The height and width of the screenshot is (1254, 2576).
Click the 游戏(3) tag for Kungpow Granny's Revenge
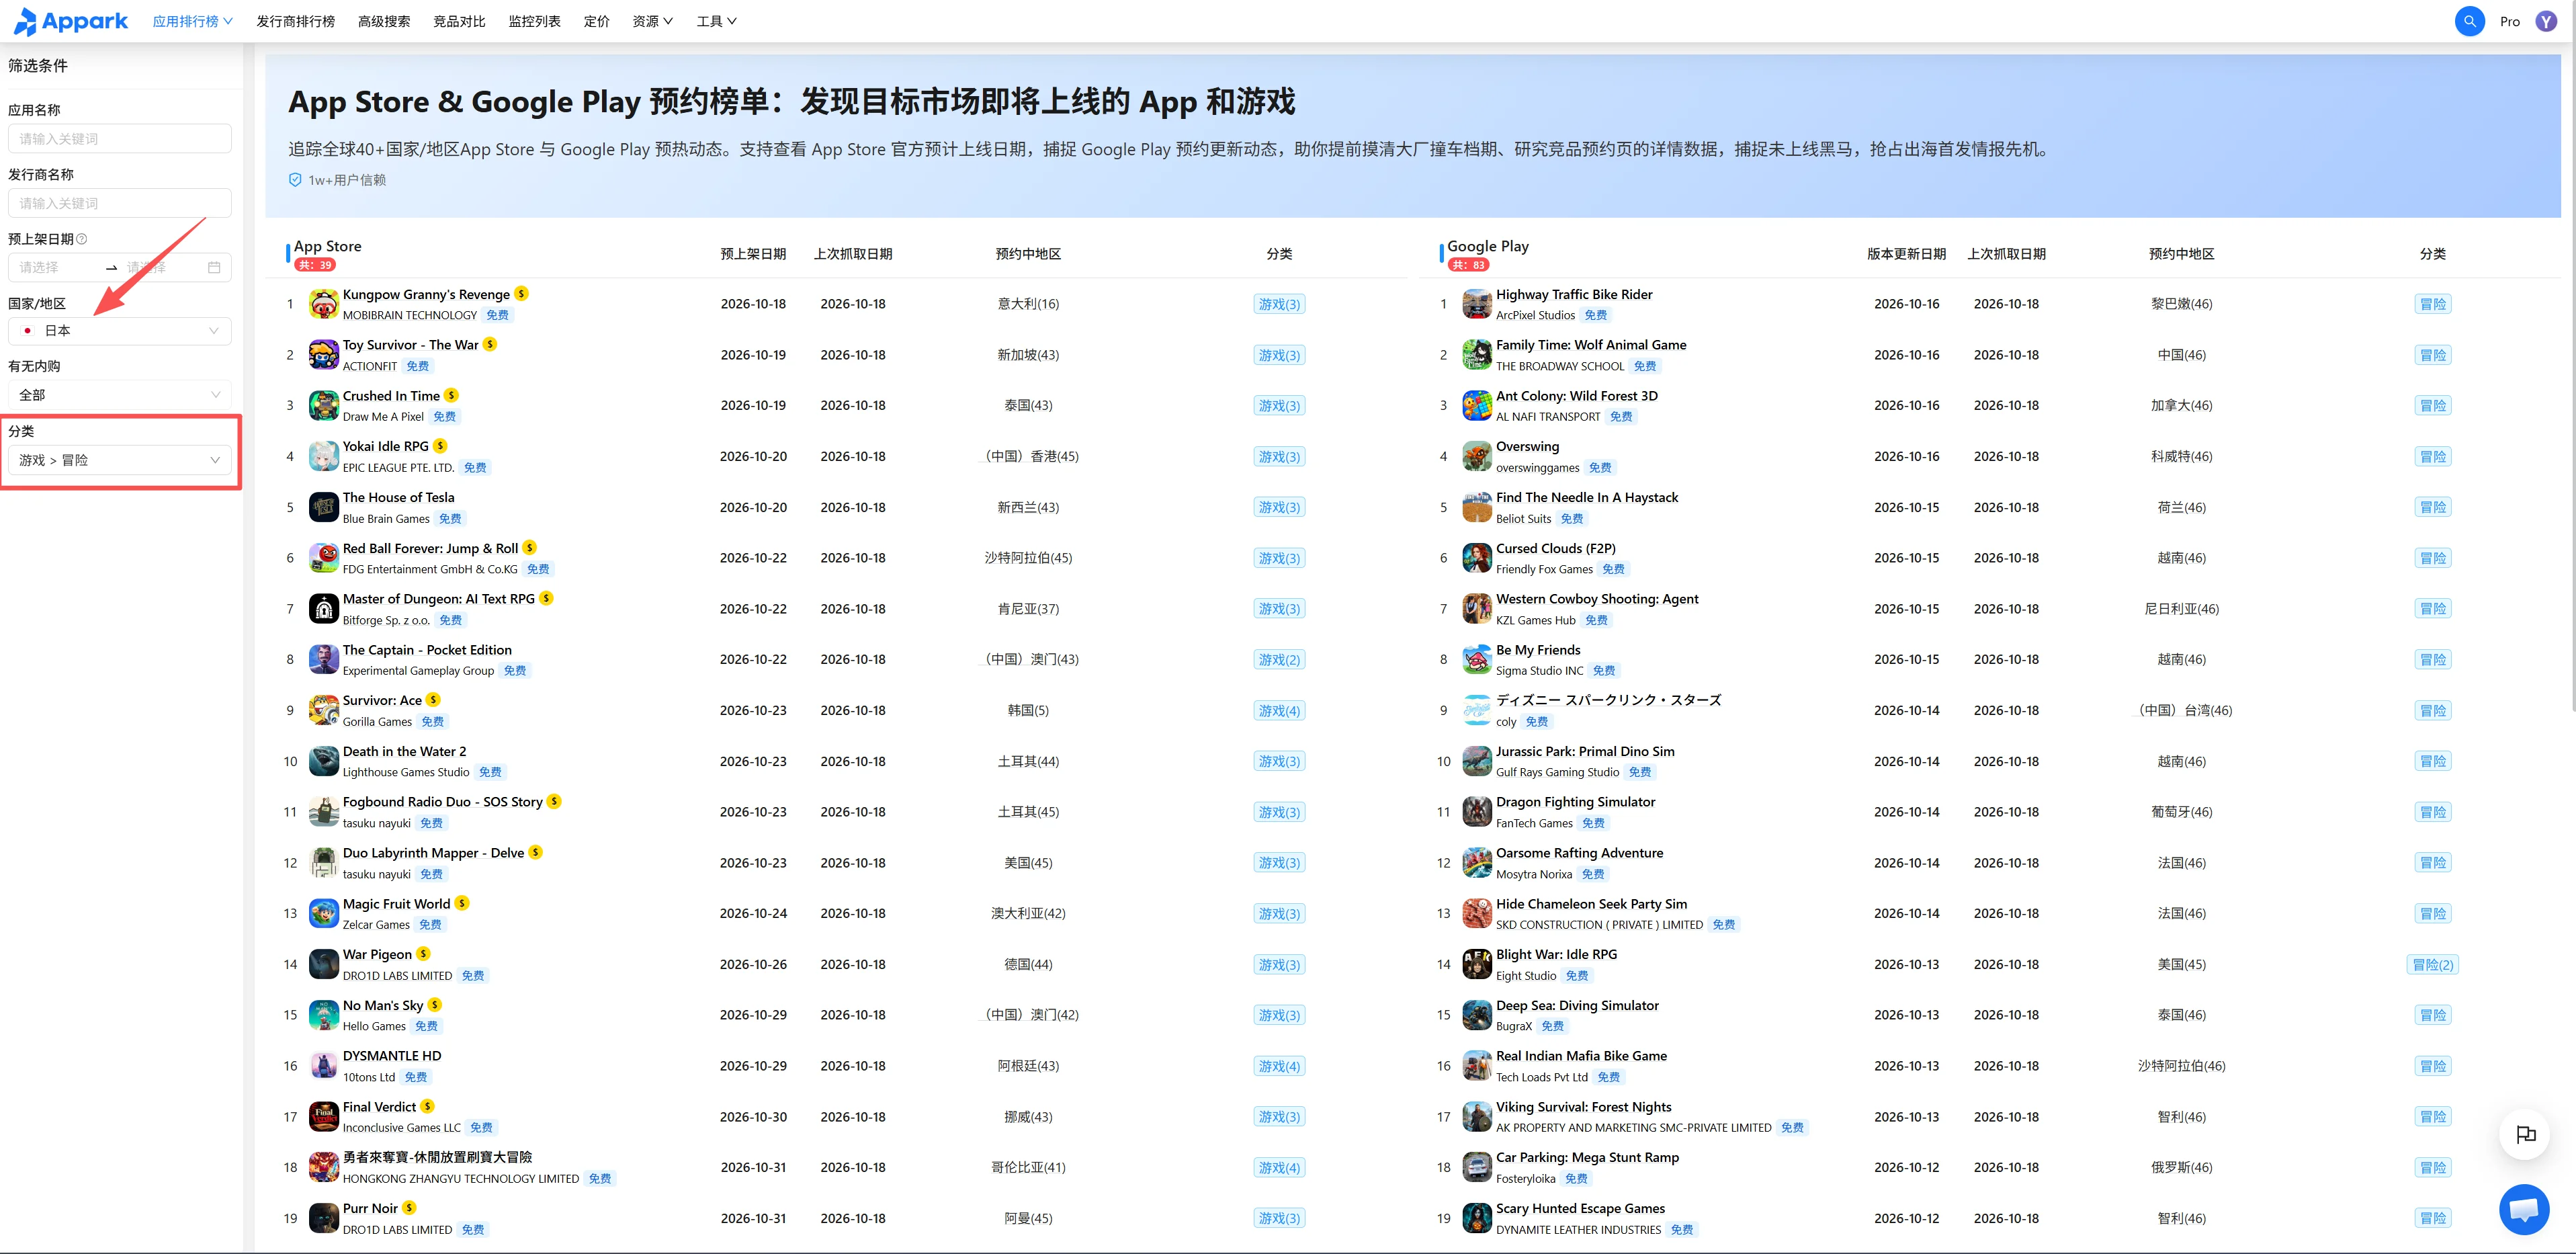(x=1279, y=304)
